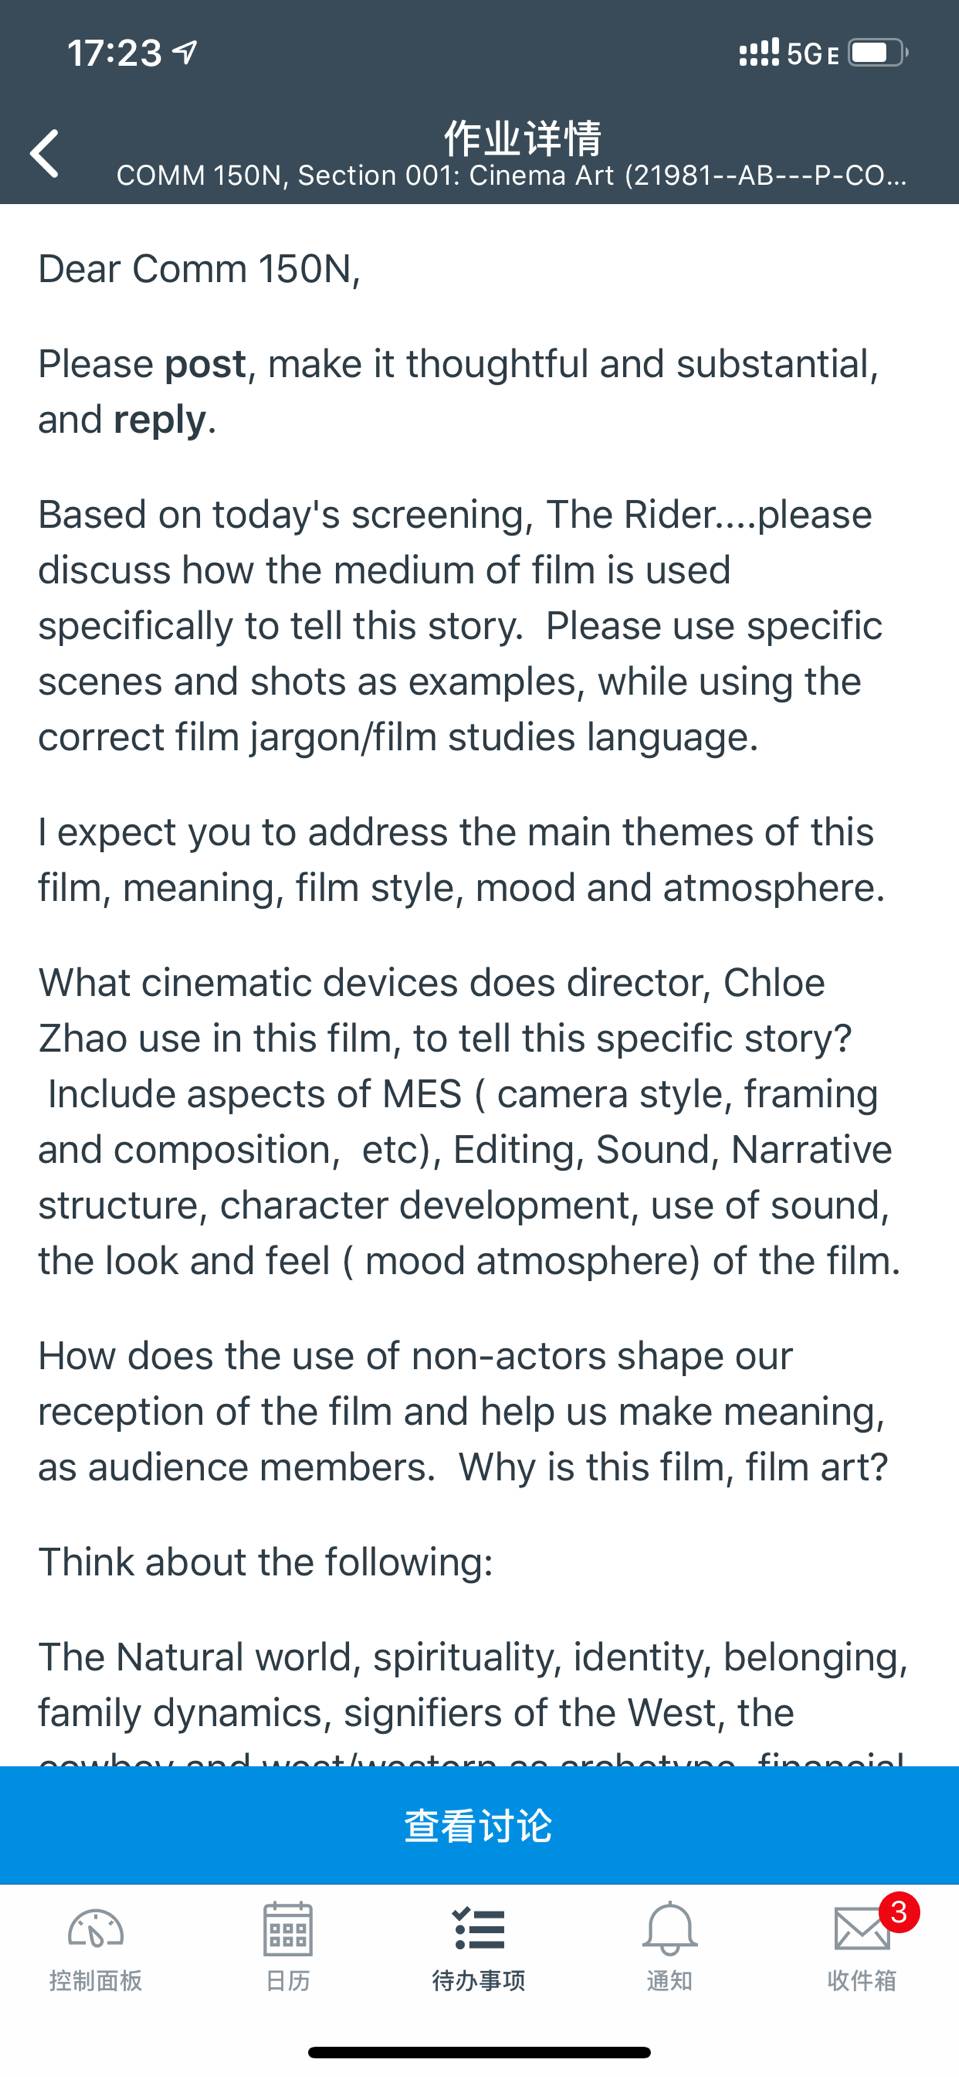
Task: Tap the battery status icon
Action: 878,53
